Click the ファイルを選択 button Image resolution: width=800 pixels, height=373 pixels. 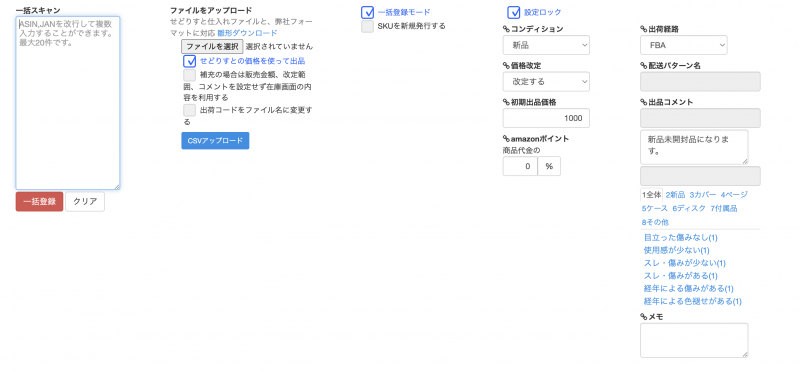pyautogui.click(x=212, y=46)
